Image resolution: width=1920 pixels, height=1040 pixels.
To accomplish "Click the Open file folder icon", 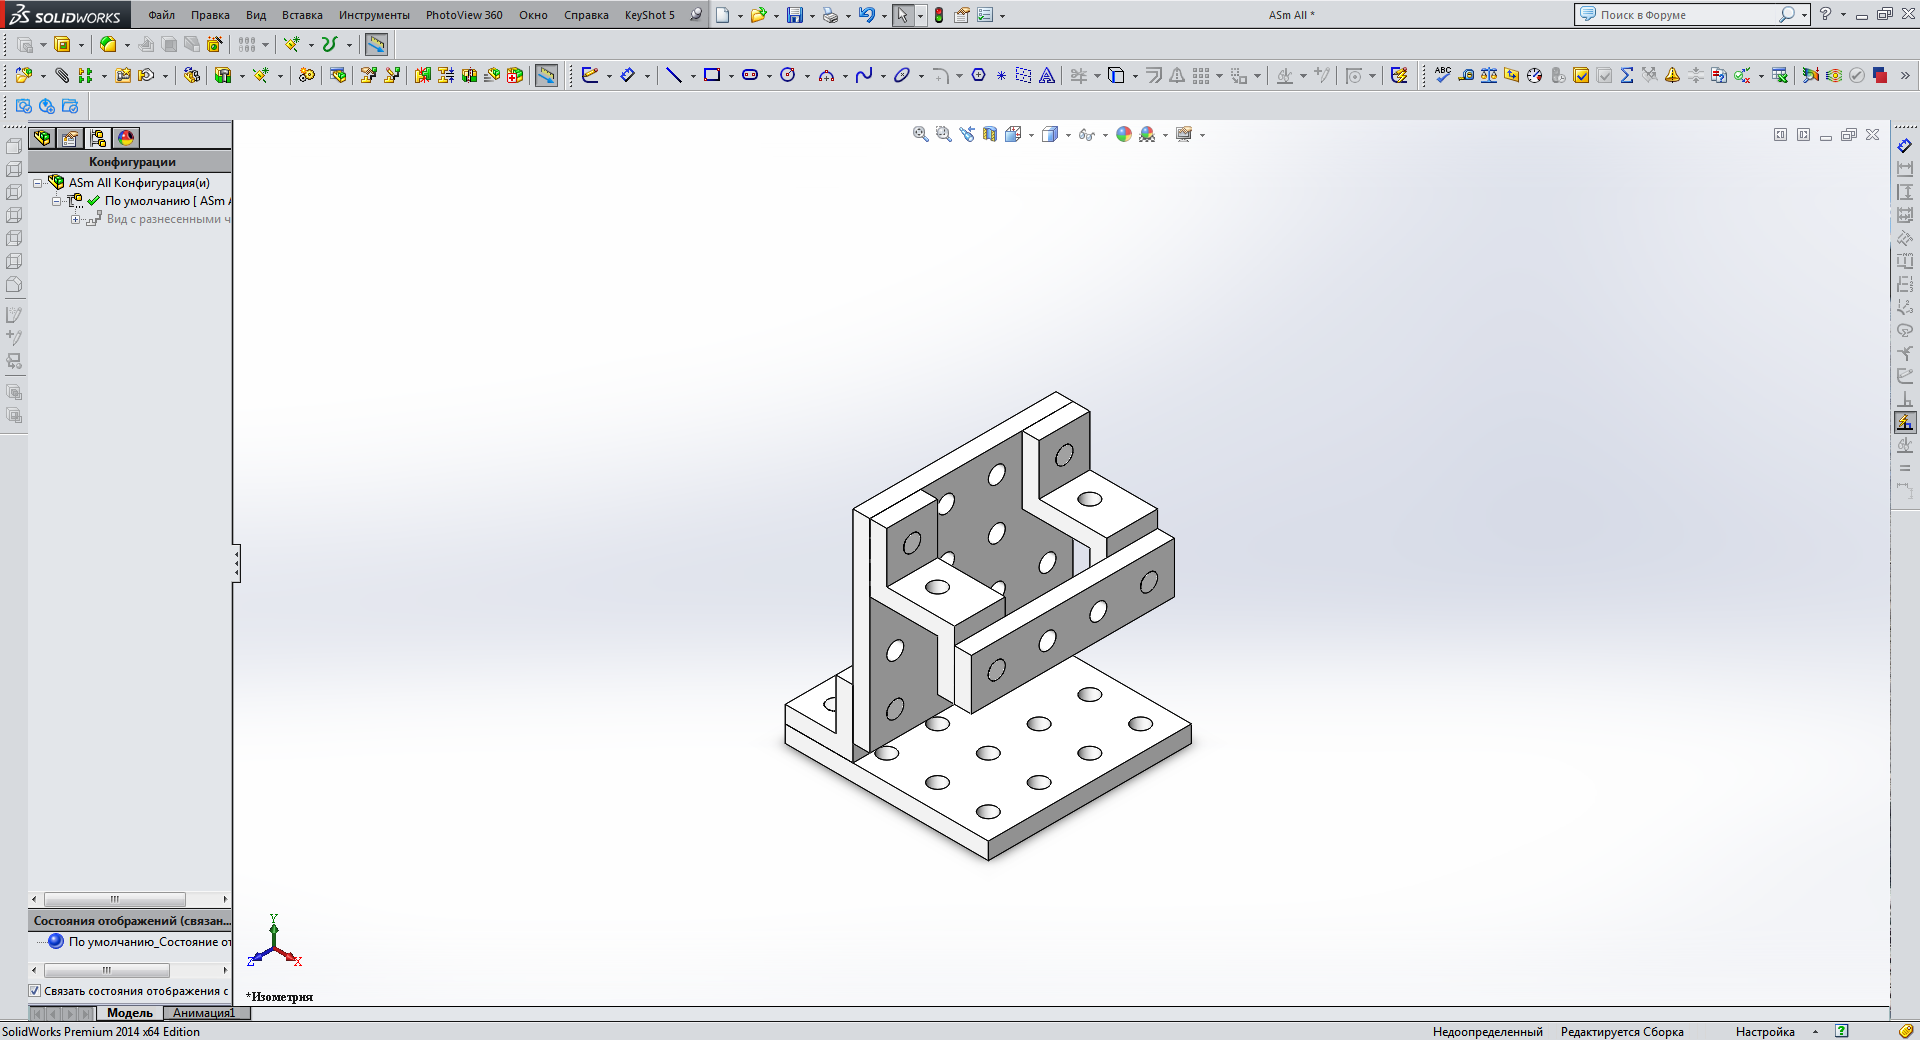I will coord(758,15).
